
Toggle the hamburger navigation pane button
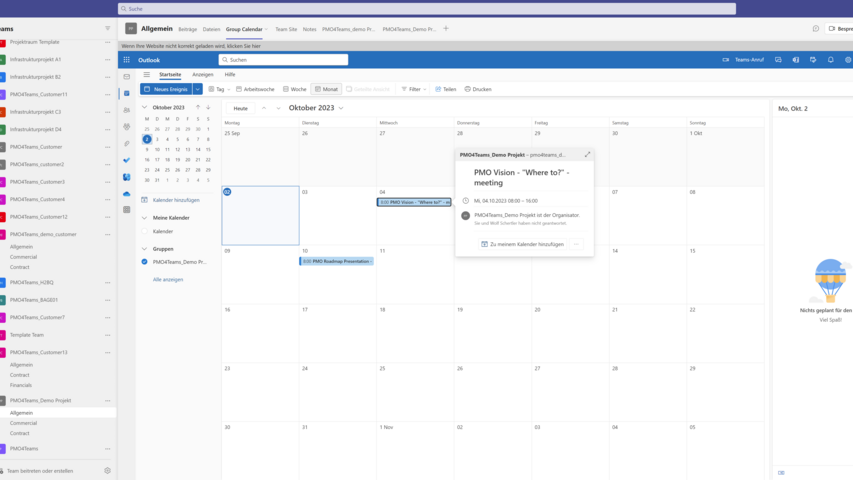(146, 74)
